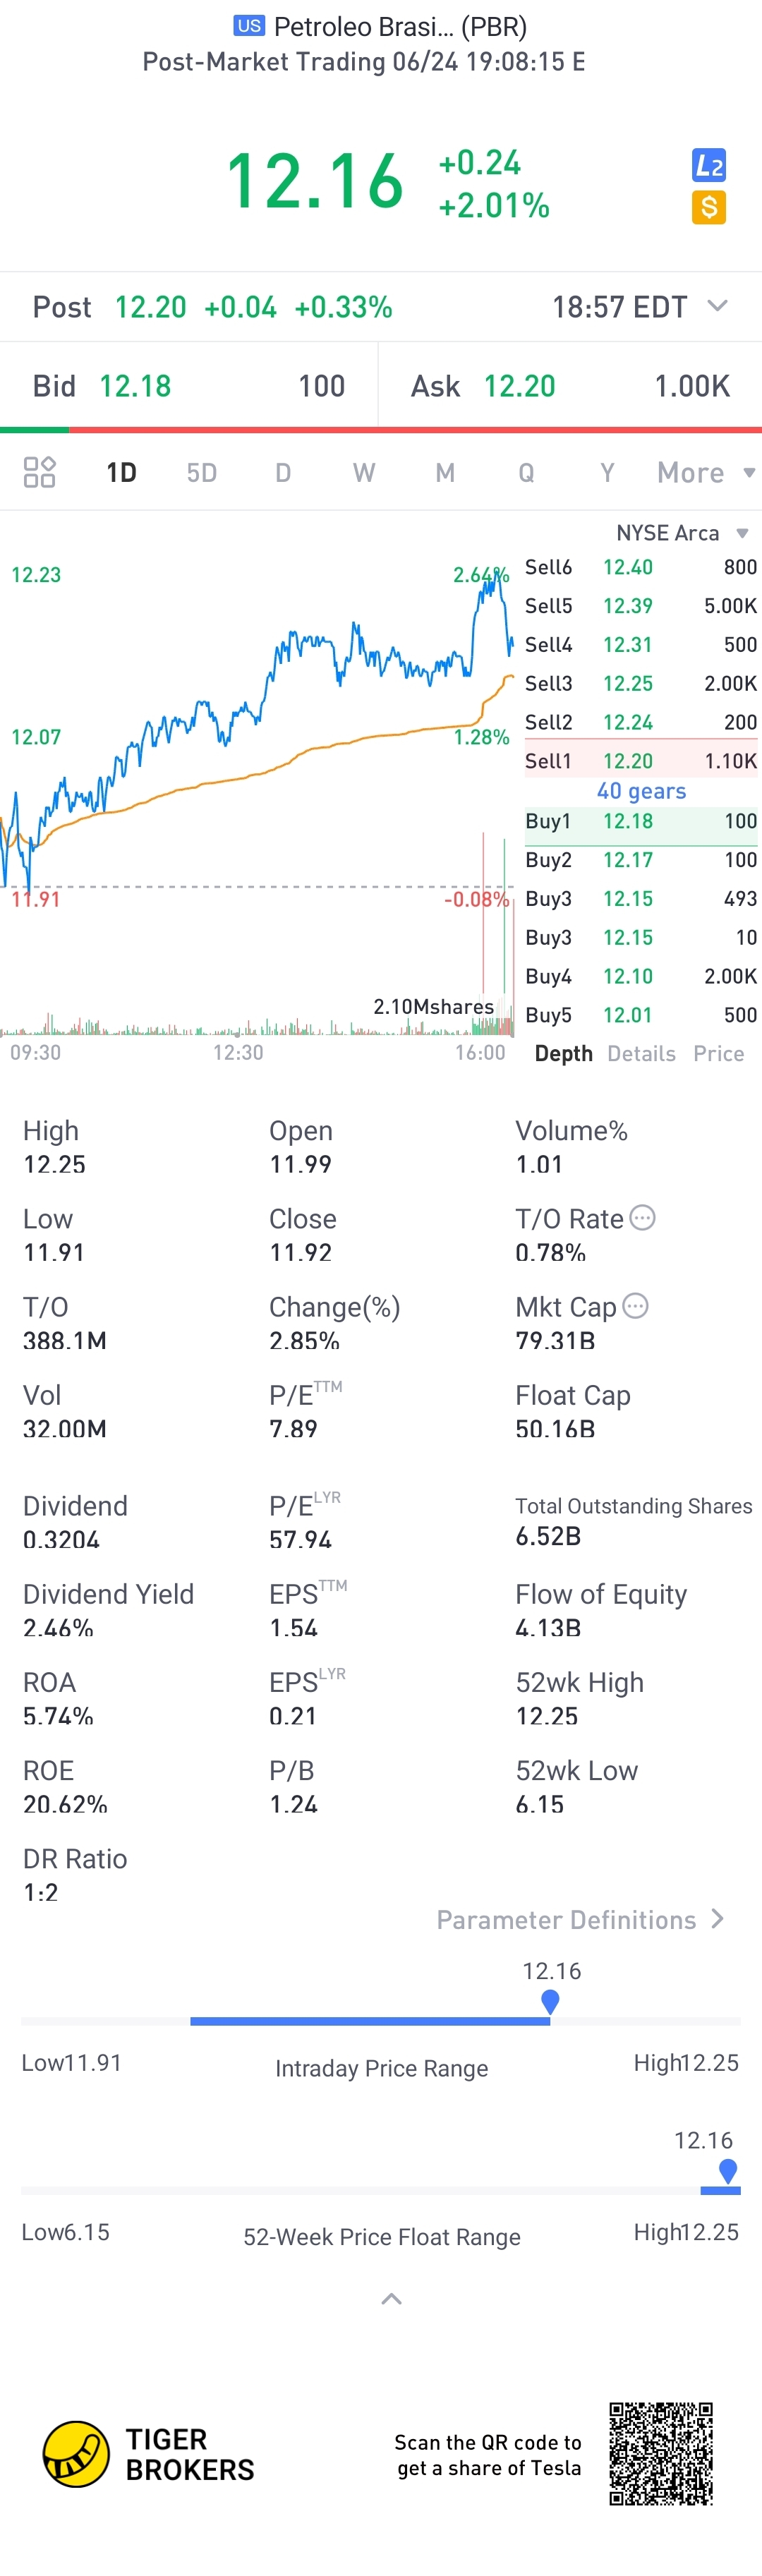This screenshot has width=762, height=2576.
Task: Select the W weekly chart tab
Action: coord(364,472)
